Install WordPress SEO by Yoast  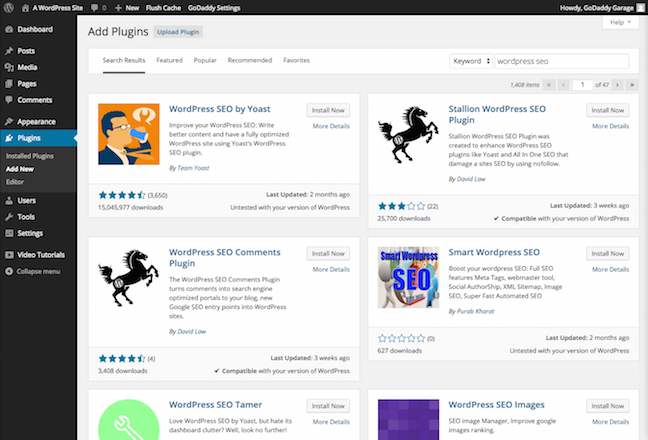[x=328, y=110]
